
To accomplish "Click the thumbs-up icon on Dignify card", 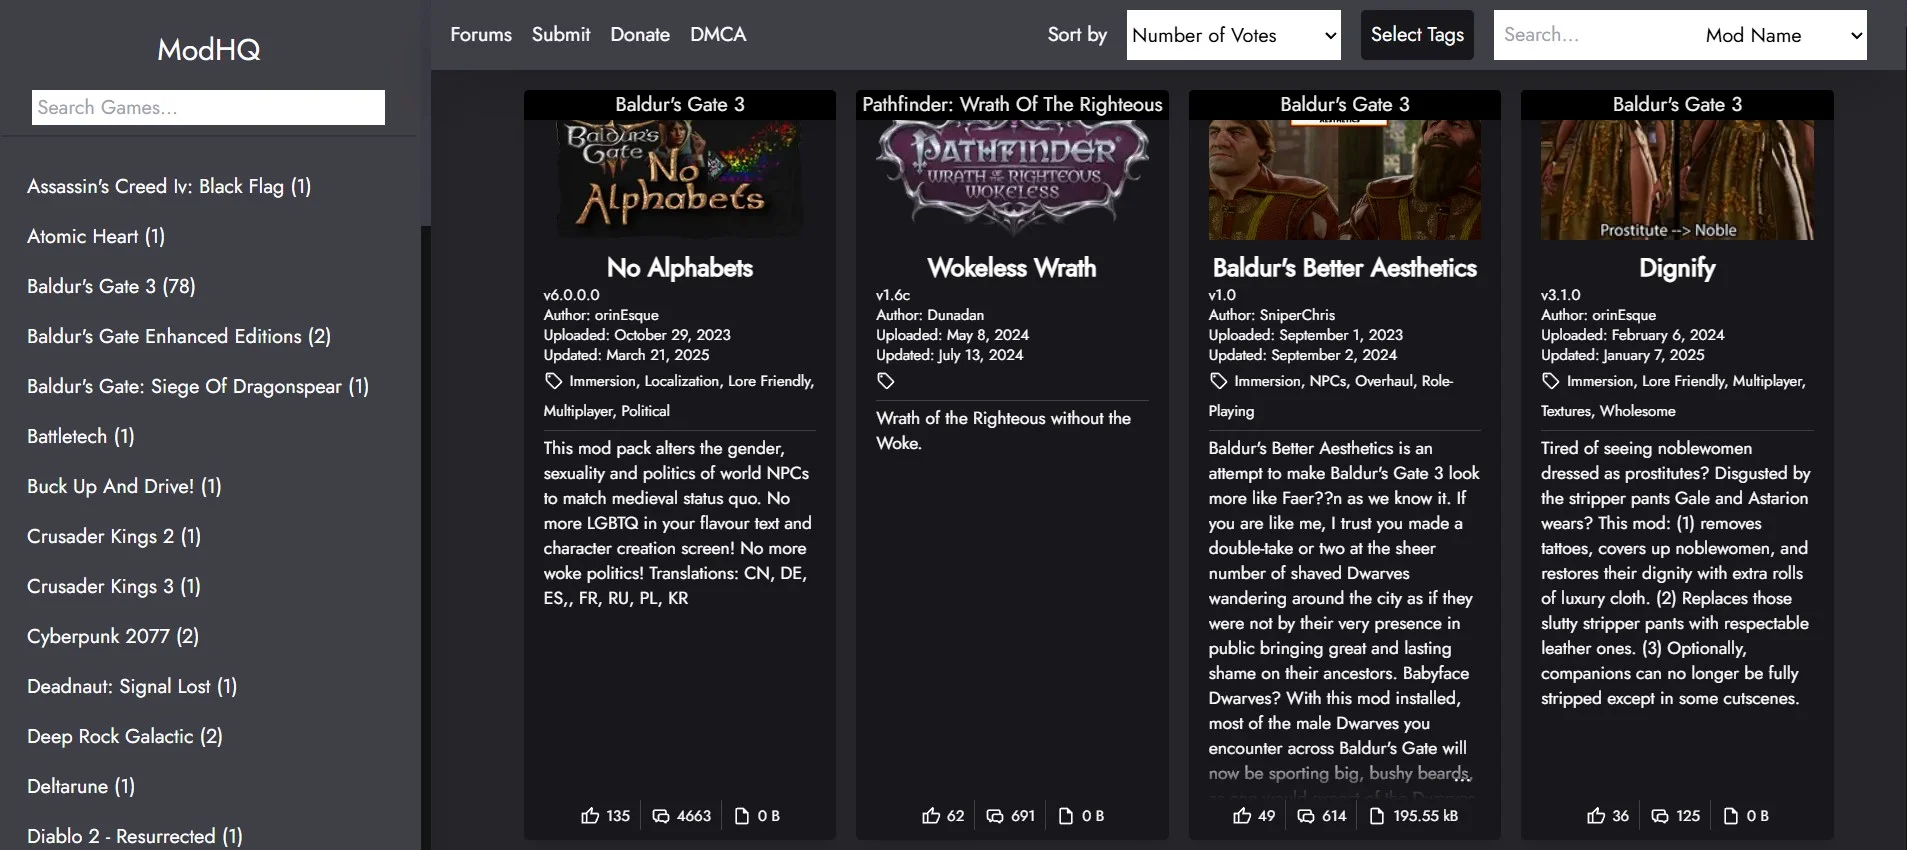I will click(x=1596, y=816).
